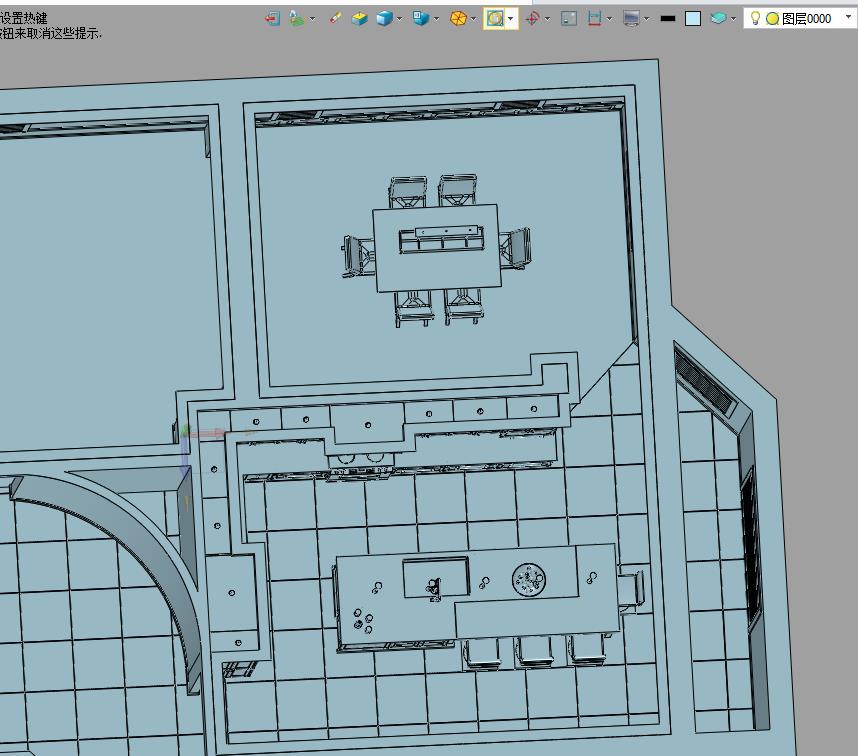Select the solid blue cube icon

(x=384, y=19)
